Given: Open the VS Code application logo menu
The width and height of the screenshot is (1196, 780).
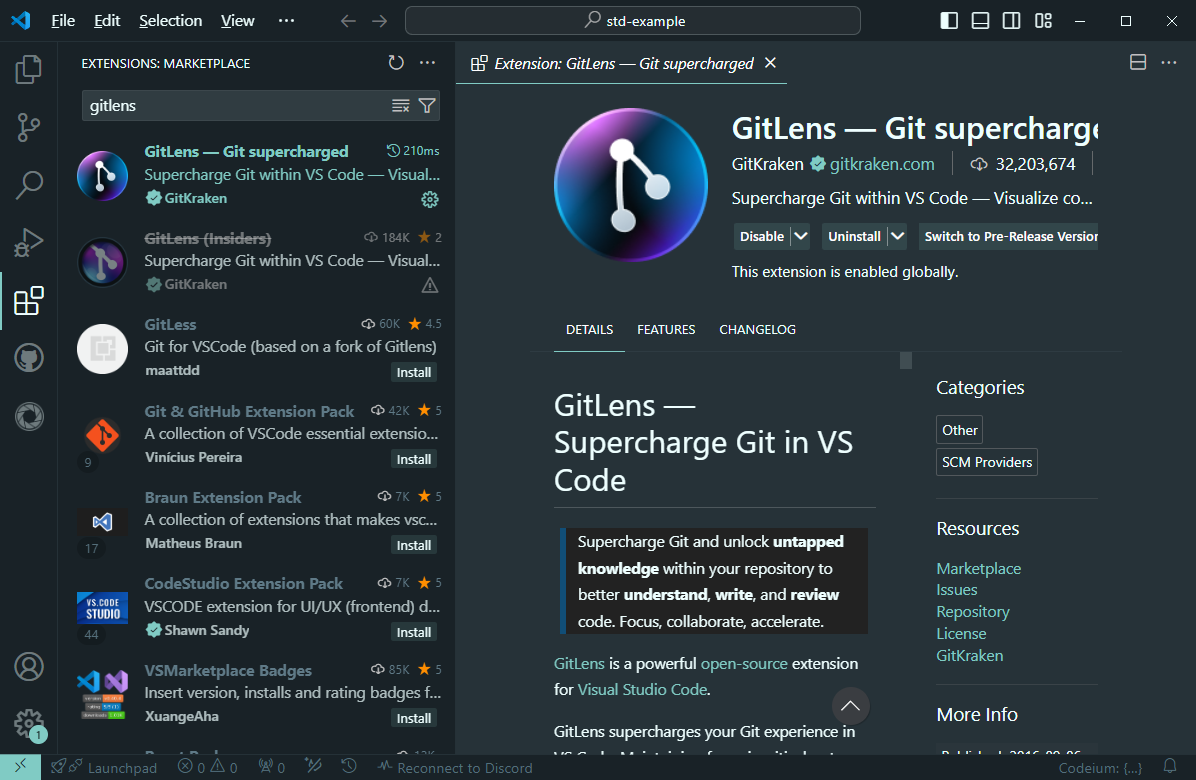Looking at the screenshot, I should pos(21,21).
